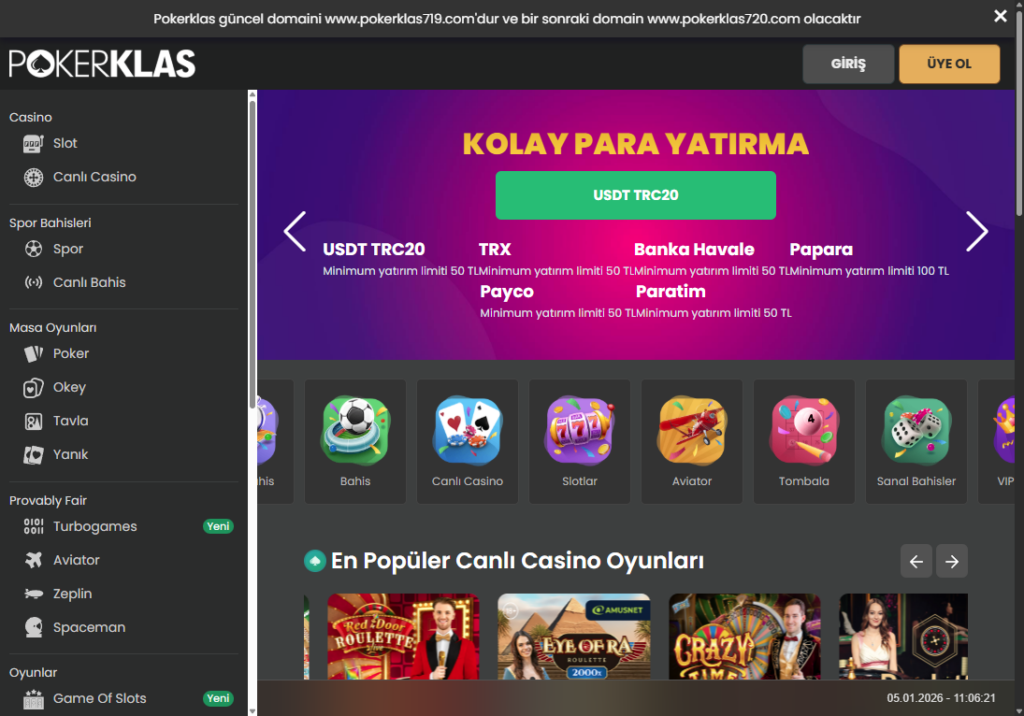The image size is (1024, 716).
Task: Click the green USDT TRC20 button
Action: pyautogui.click(x=635, y=195)
